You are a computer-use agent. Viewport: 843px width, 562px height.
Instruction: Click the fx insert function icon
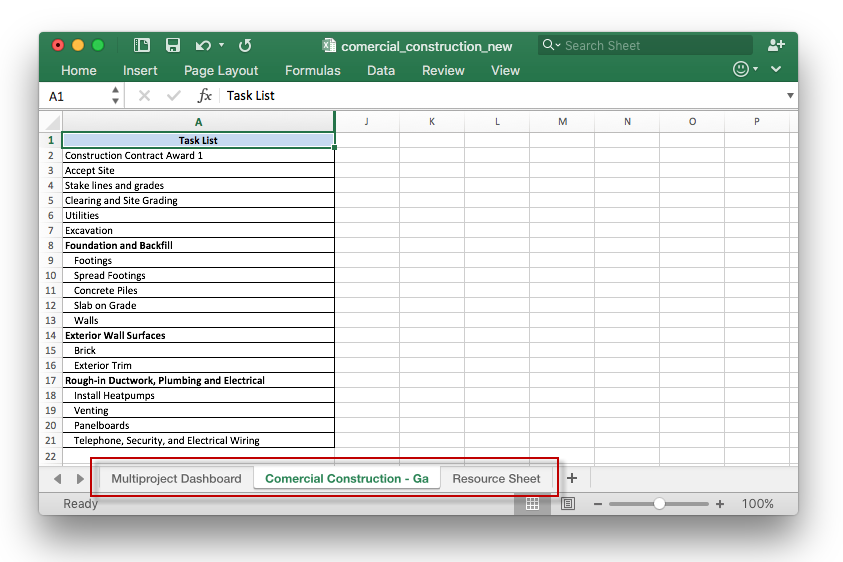coord(205,96)
